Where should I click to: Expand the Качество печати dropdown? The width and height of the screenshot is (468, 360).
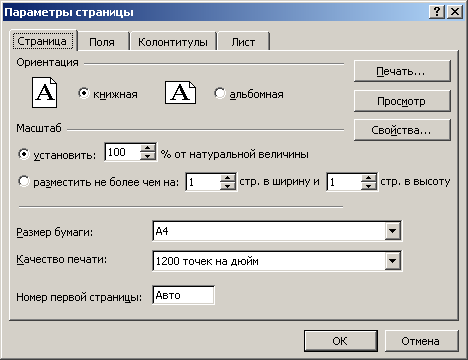pos(392,261)
